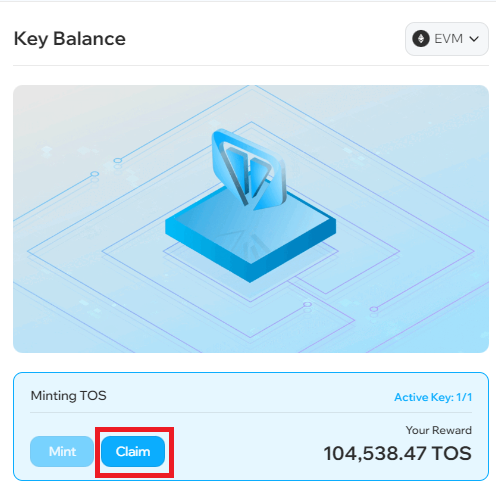
Task: Expand the chevron arrow beside EVM
Action: (x=474, y=39)
